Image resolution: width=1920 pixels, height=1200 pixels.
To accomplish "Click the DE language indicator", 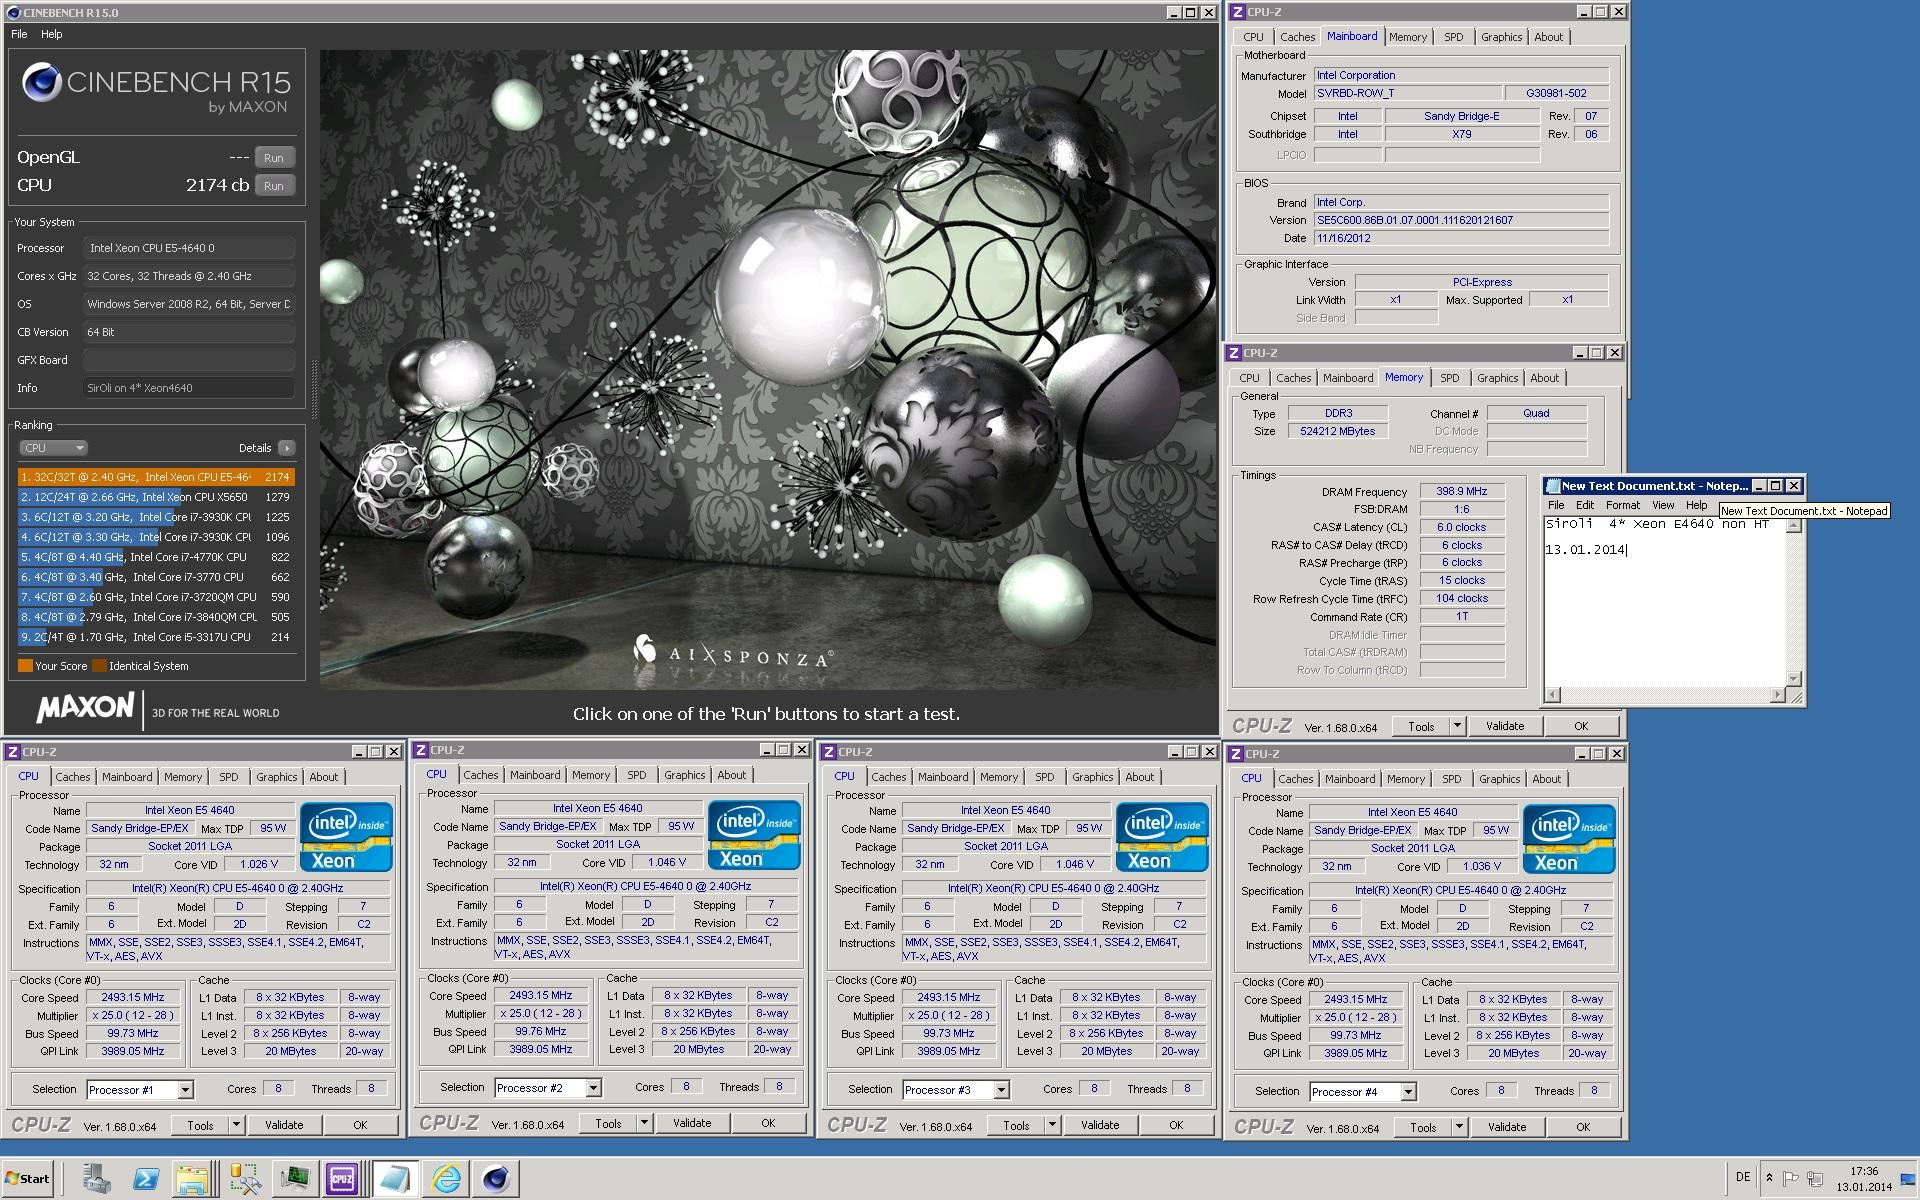I will click(1743, 1177).
